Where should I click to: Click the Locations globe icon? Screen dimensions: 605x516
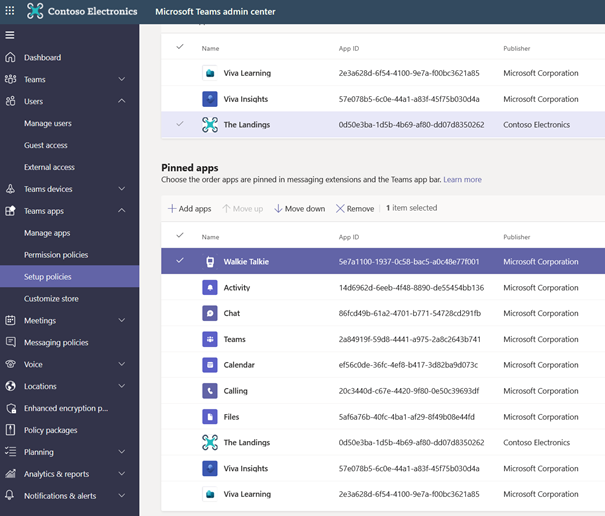coord(10,386)
